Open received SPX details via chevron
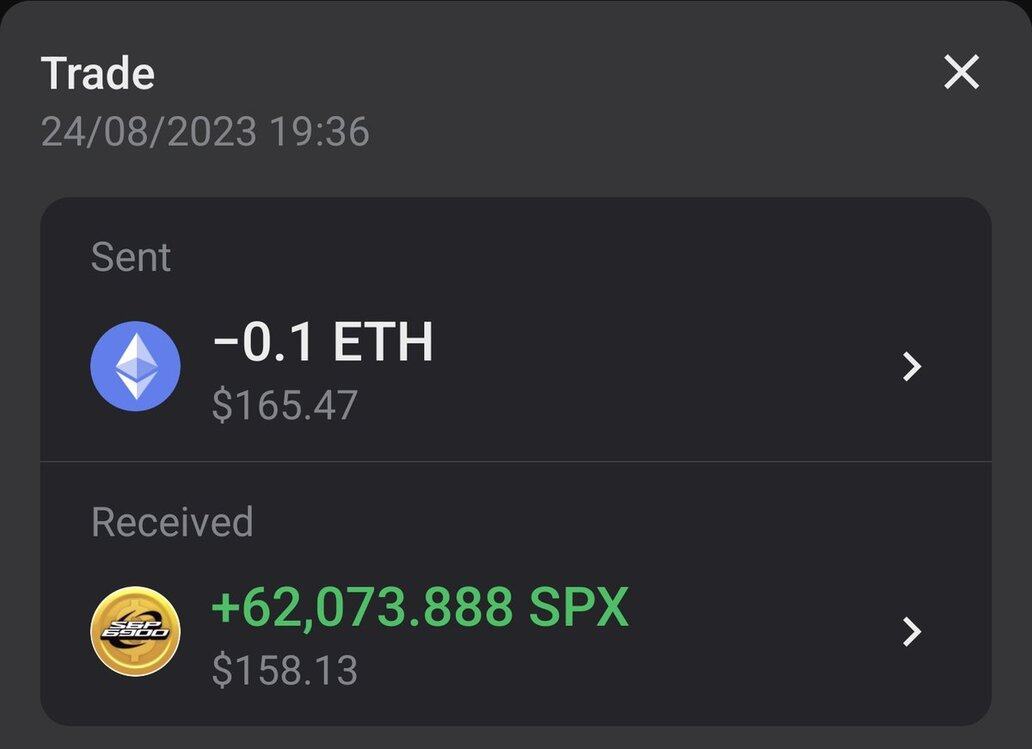The image size is (1032, 749). pyautogui.click(x=912, y=632)
